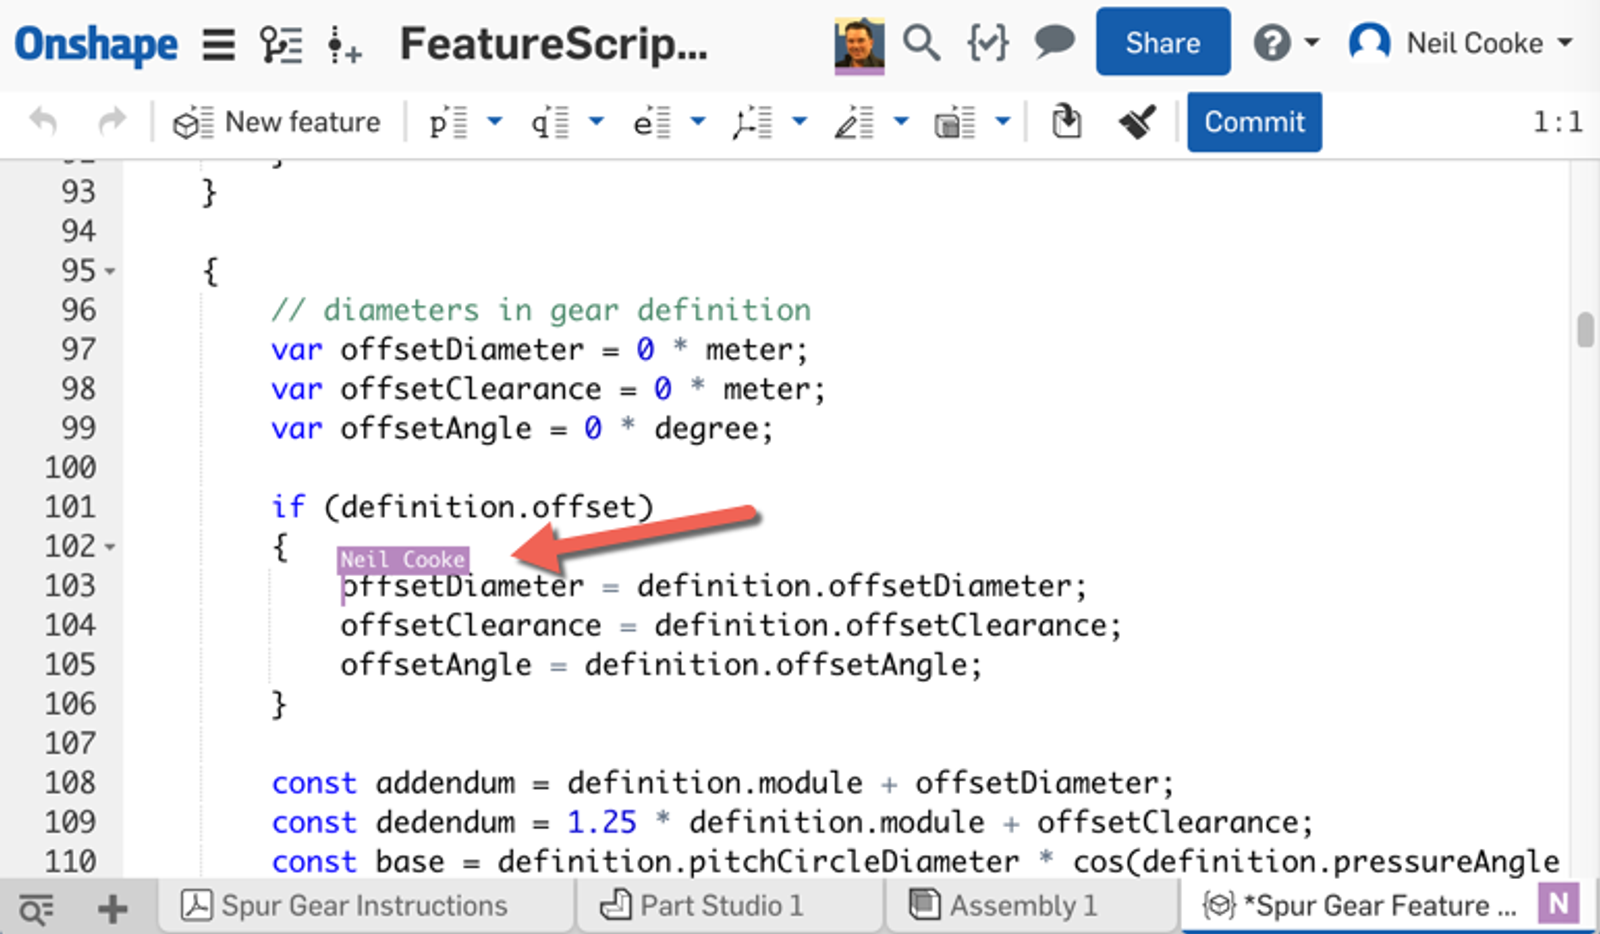Switch to the Assembly 1 tab
Image resolution: width=1600 pixels, height=934 pixels.
click(x=1004, y=905)
